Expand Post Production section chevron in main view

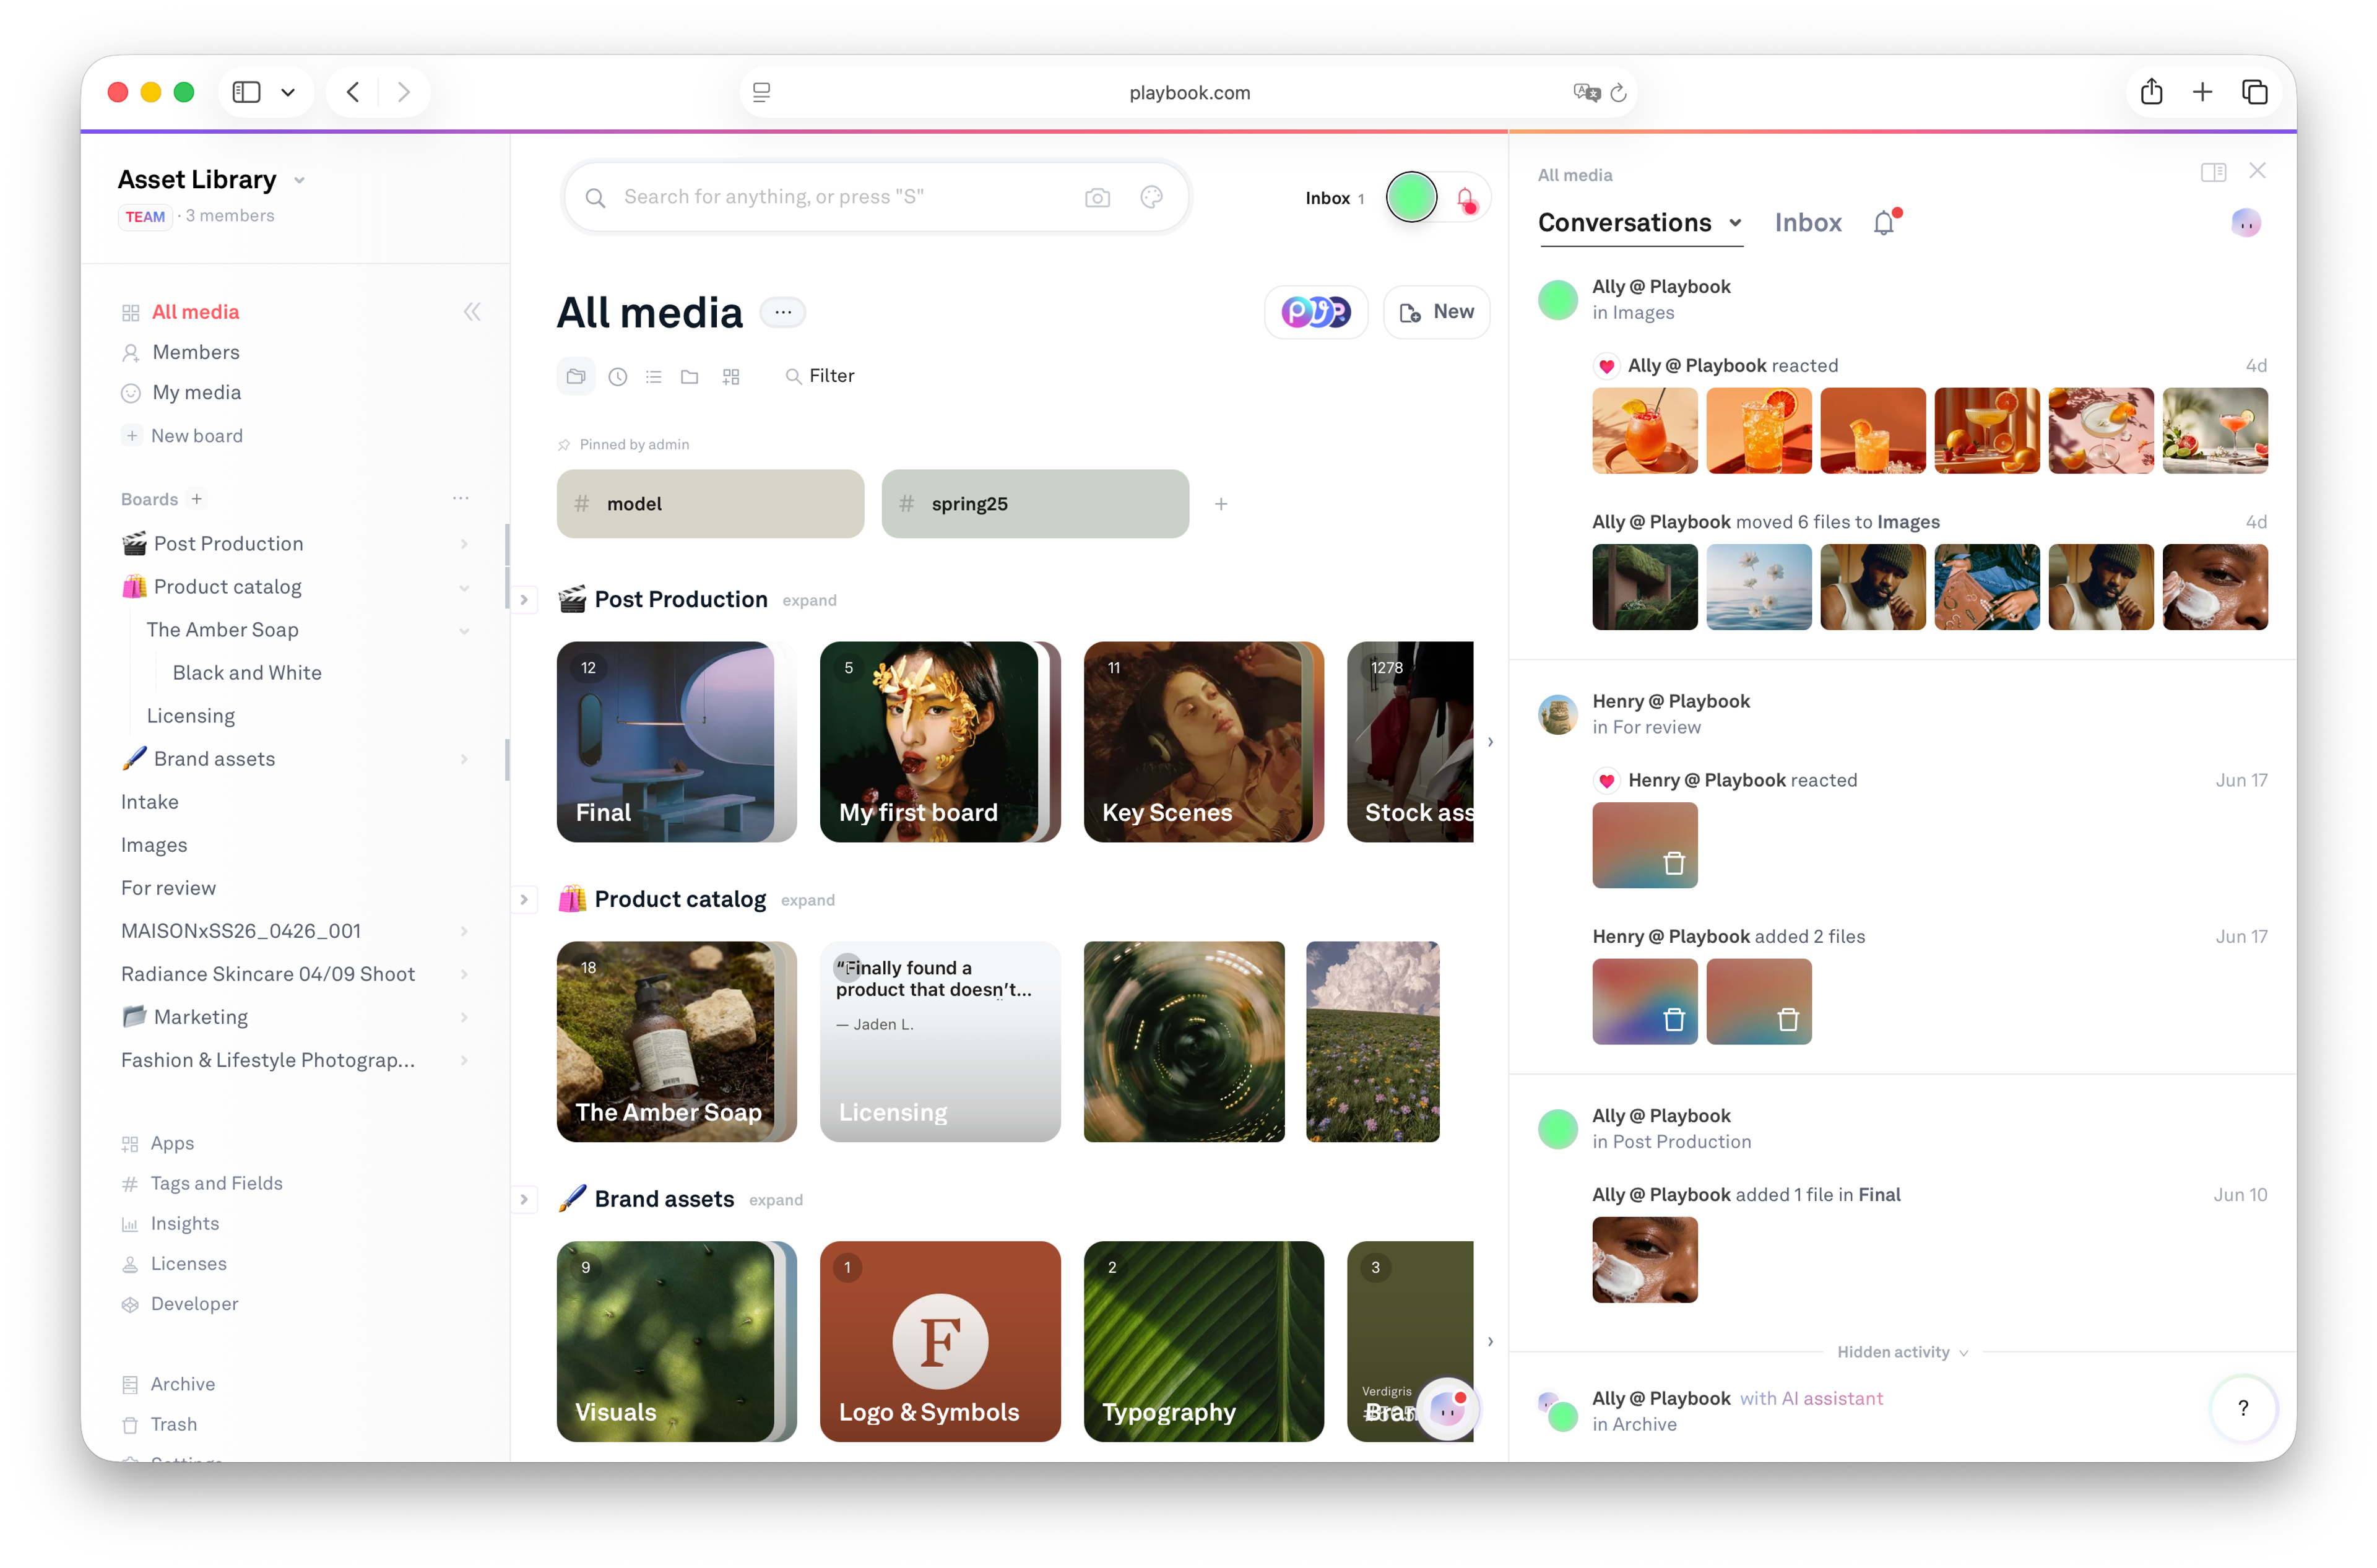[x=524, y=600]
